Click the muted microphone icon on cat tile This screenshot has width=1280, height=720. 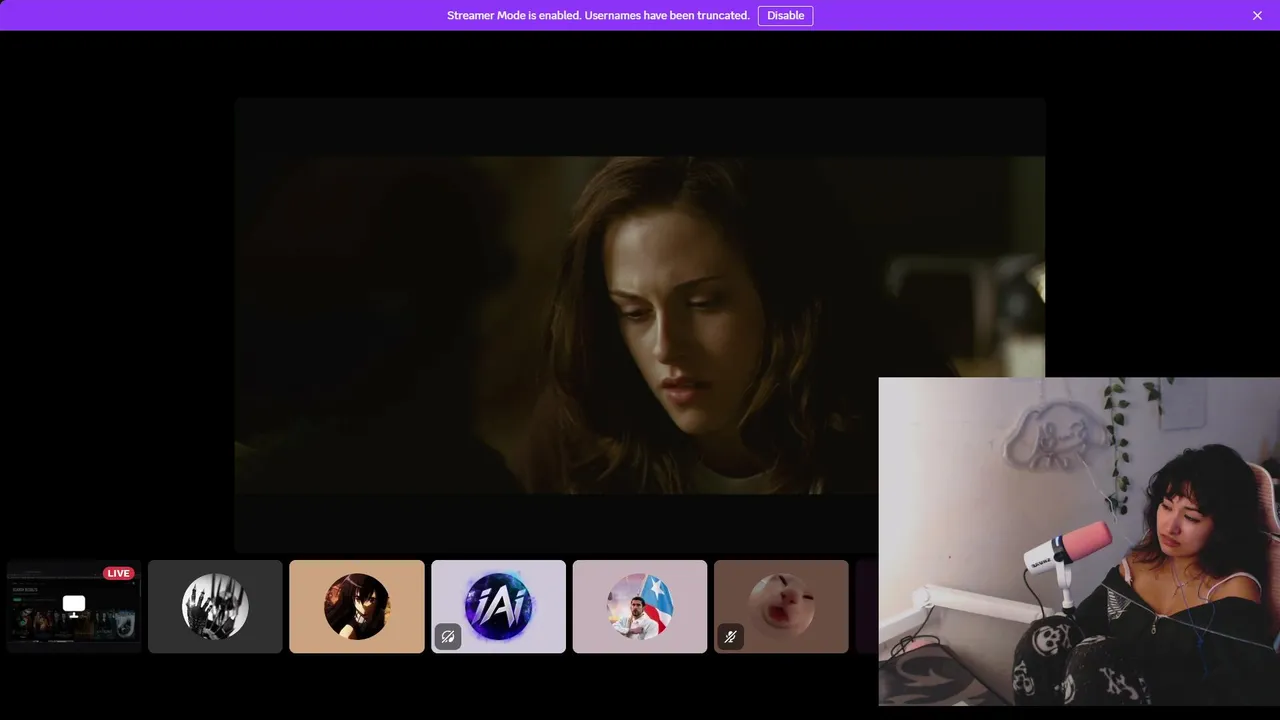[x=731, y=636]
